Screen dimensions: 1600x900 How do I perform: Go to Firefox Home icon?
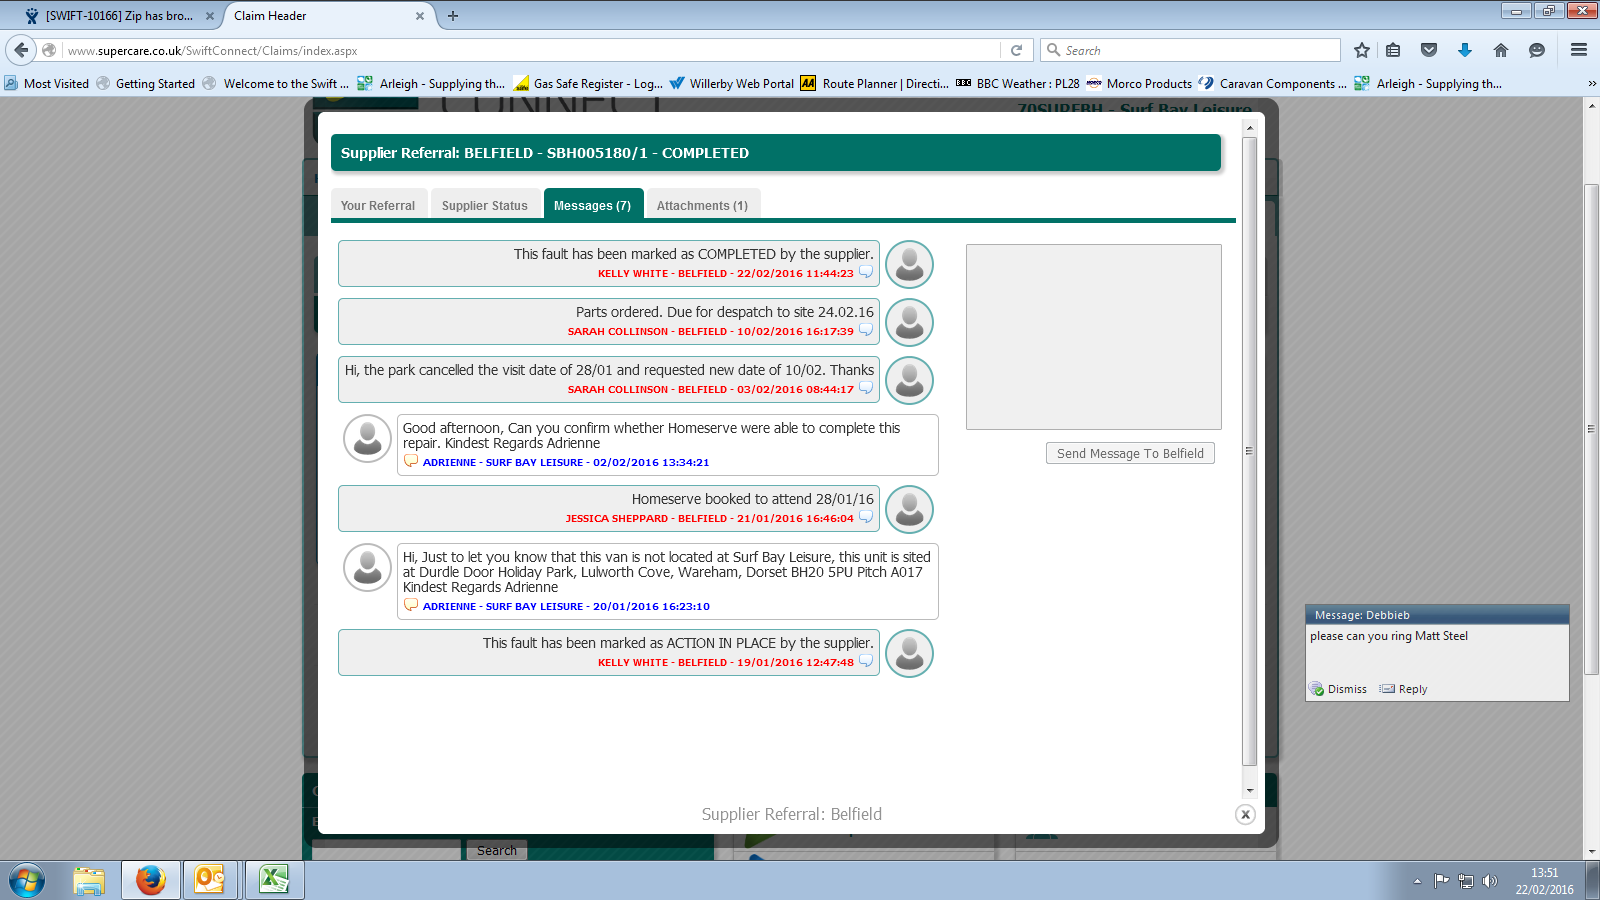pyautogui.click(x=1501, y=50)
